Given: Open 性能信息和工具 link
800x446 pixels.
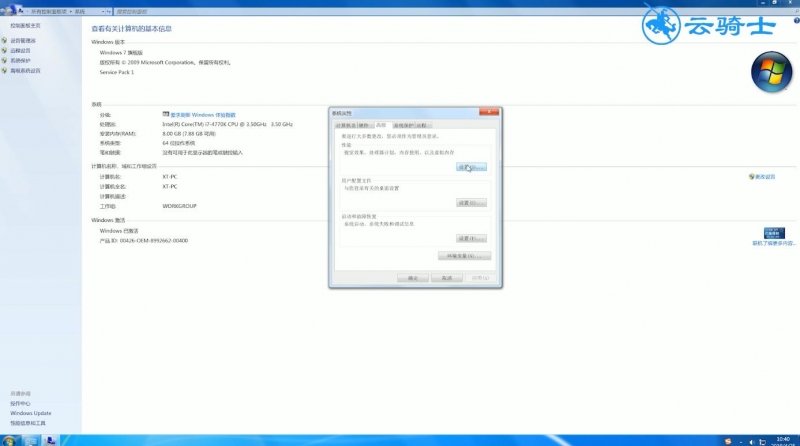Looking at the screenshot, I should [x=28, y=423].
